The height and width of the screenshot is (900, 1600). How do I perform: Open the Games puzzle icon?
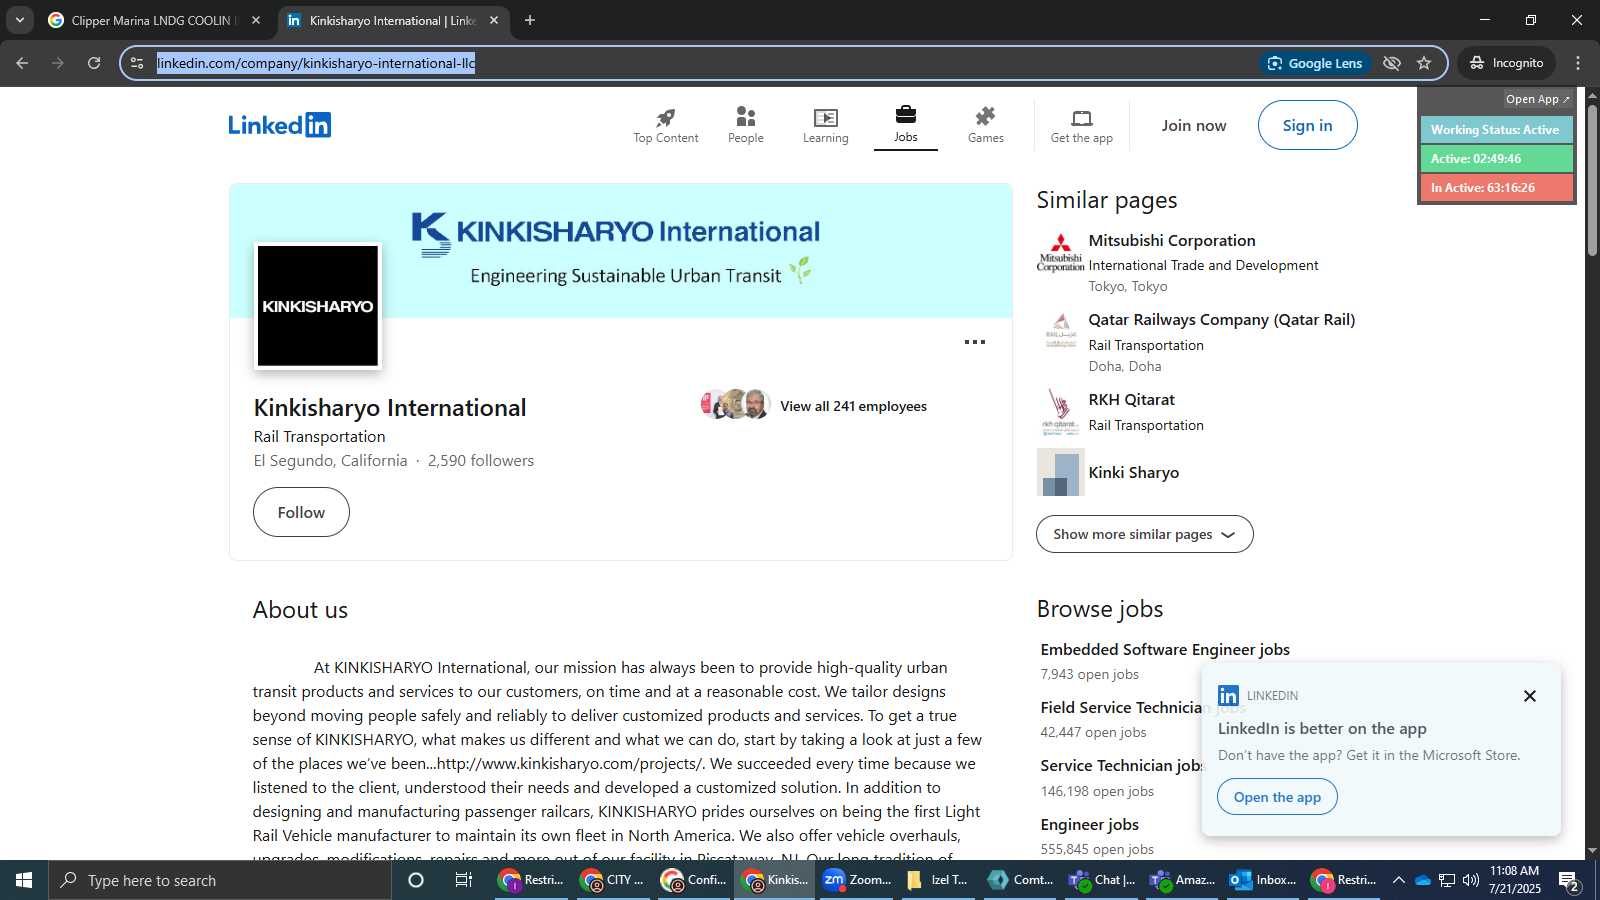click(x=985, y=126)
